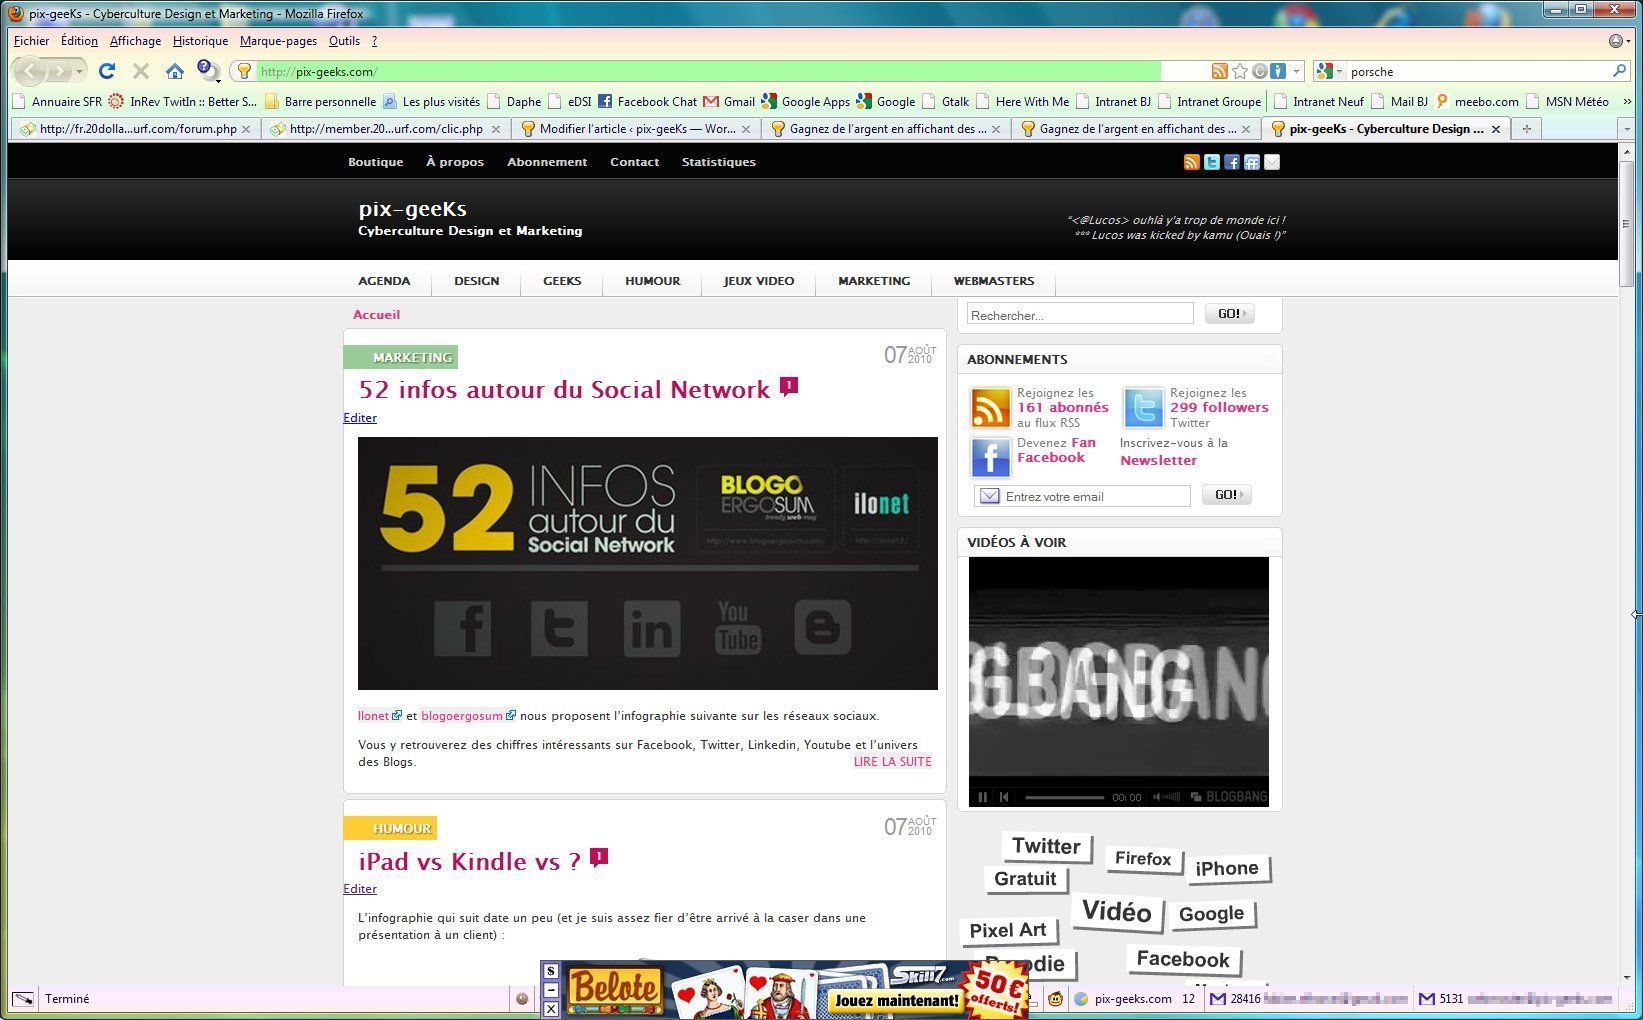Image resolution: width=1643 pixels, height=1020 pixels.
Task: Open the address bar dropdown arrow
Action: pos(1296,71)
